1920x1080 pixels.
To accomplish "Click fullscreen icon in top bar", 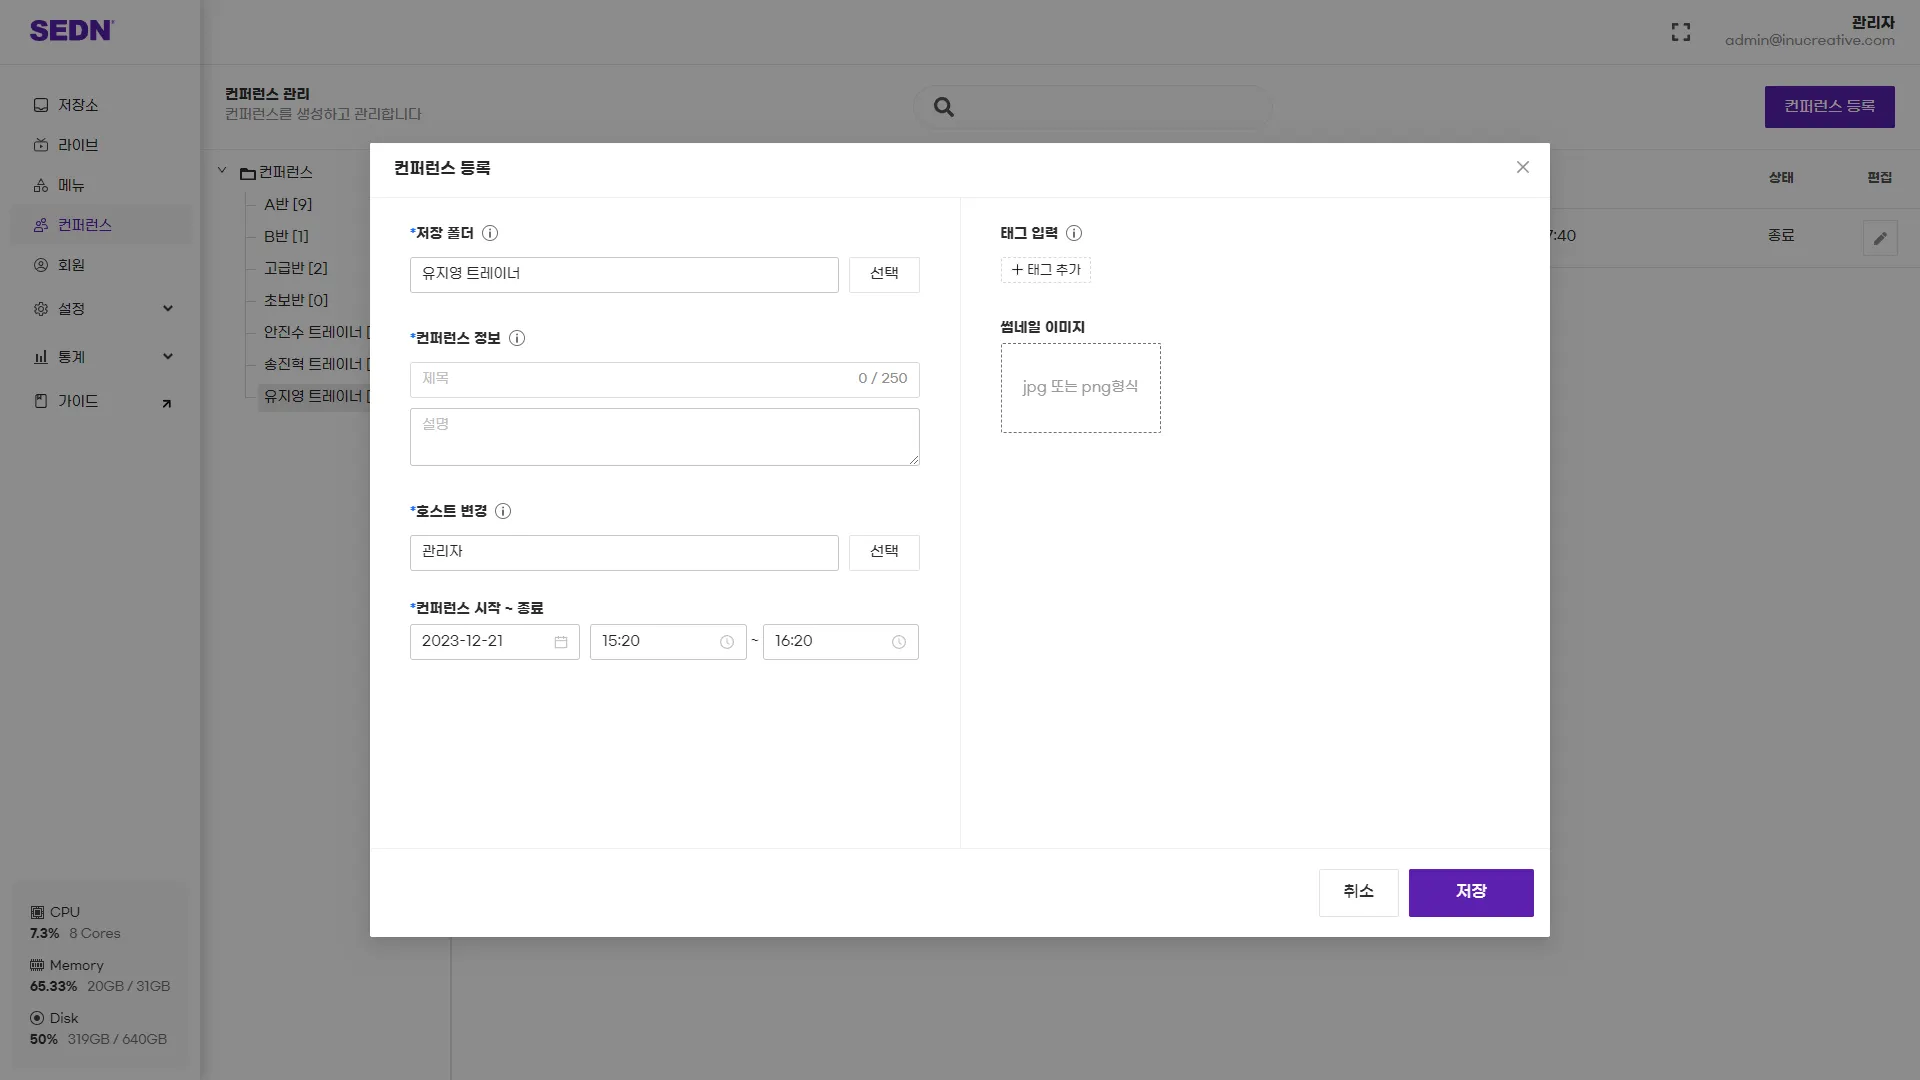I will pos(1681,32).
